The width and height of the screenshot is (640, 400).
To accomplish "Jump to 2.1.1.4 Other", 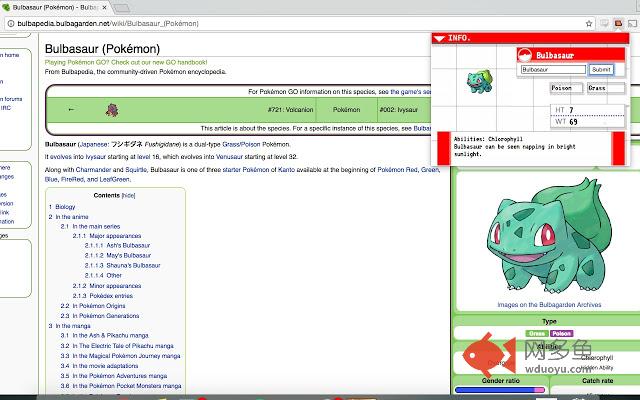I will 103,276.
